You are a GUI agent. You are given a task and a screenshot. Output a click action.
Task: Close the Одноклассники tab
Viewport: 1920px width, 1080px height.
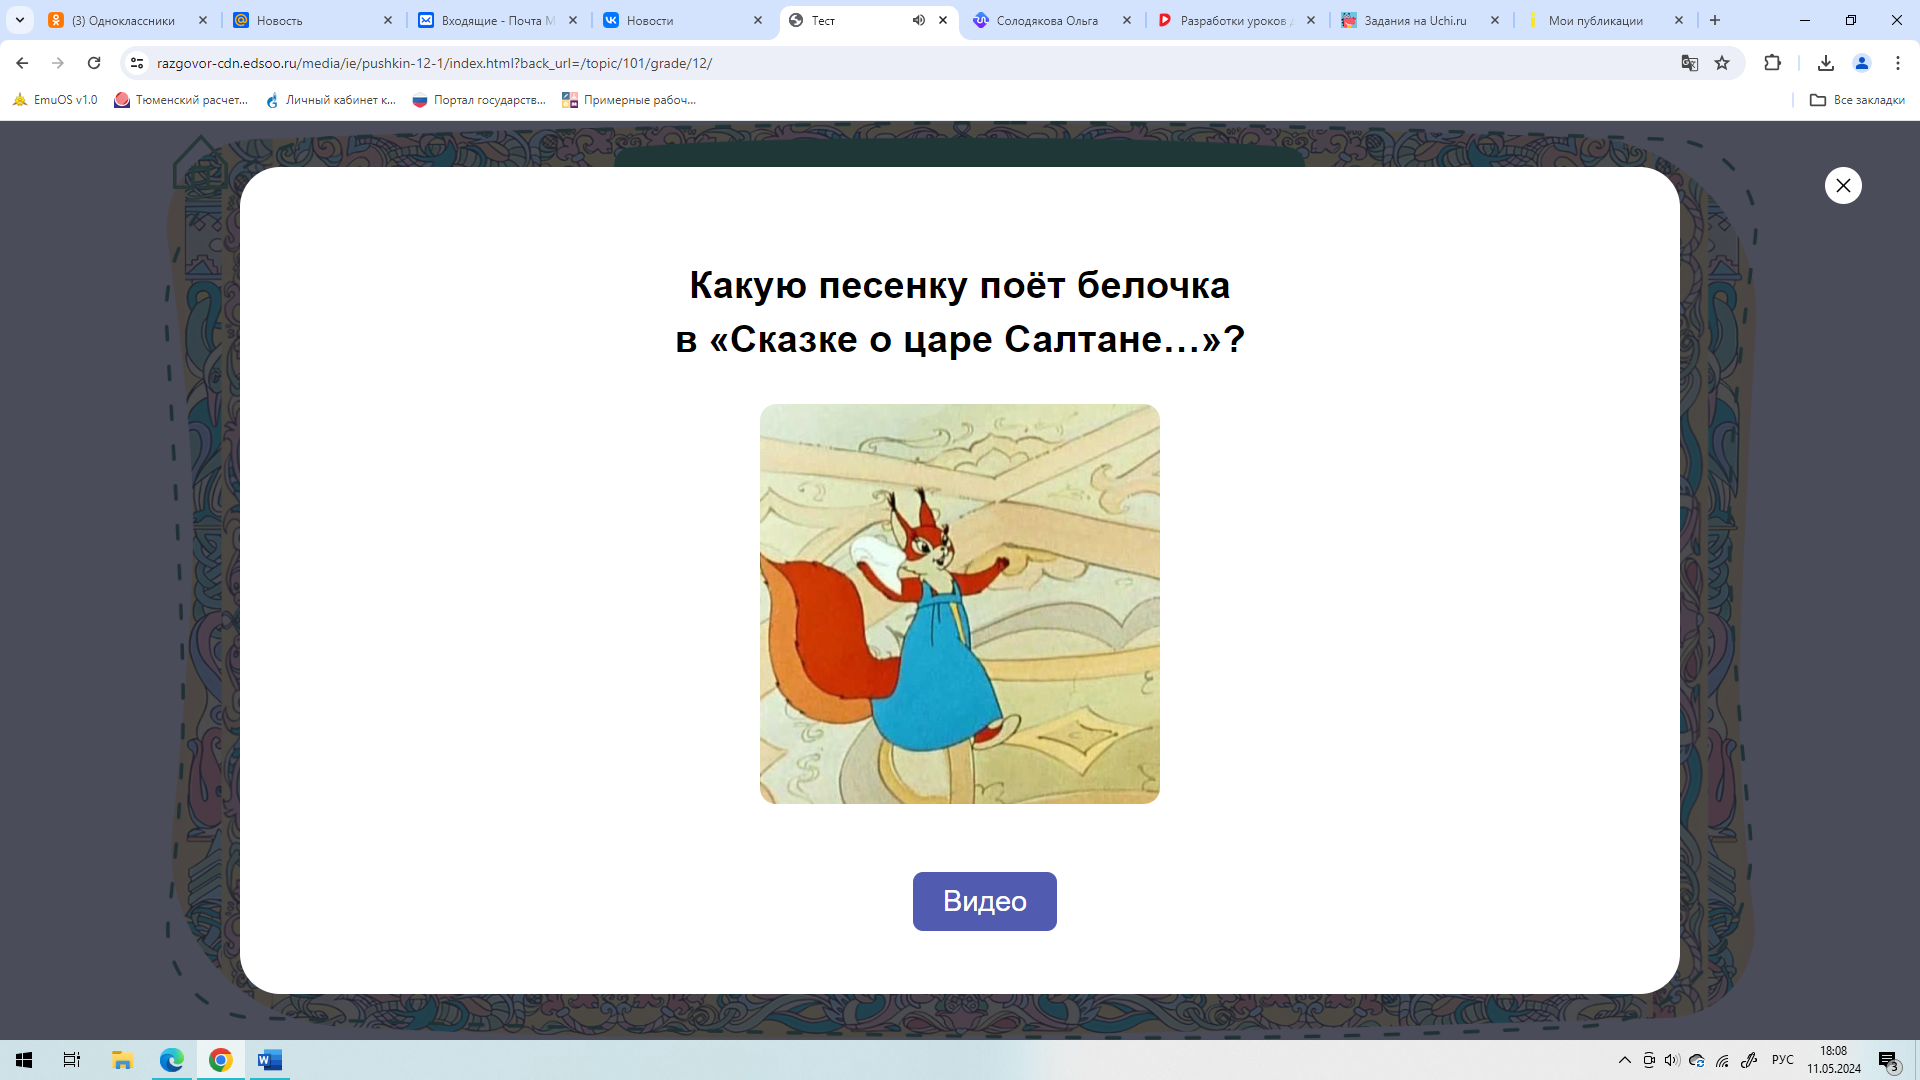pos(203,20)
